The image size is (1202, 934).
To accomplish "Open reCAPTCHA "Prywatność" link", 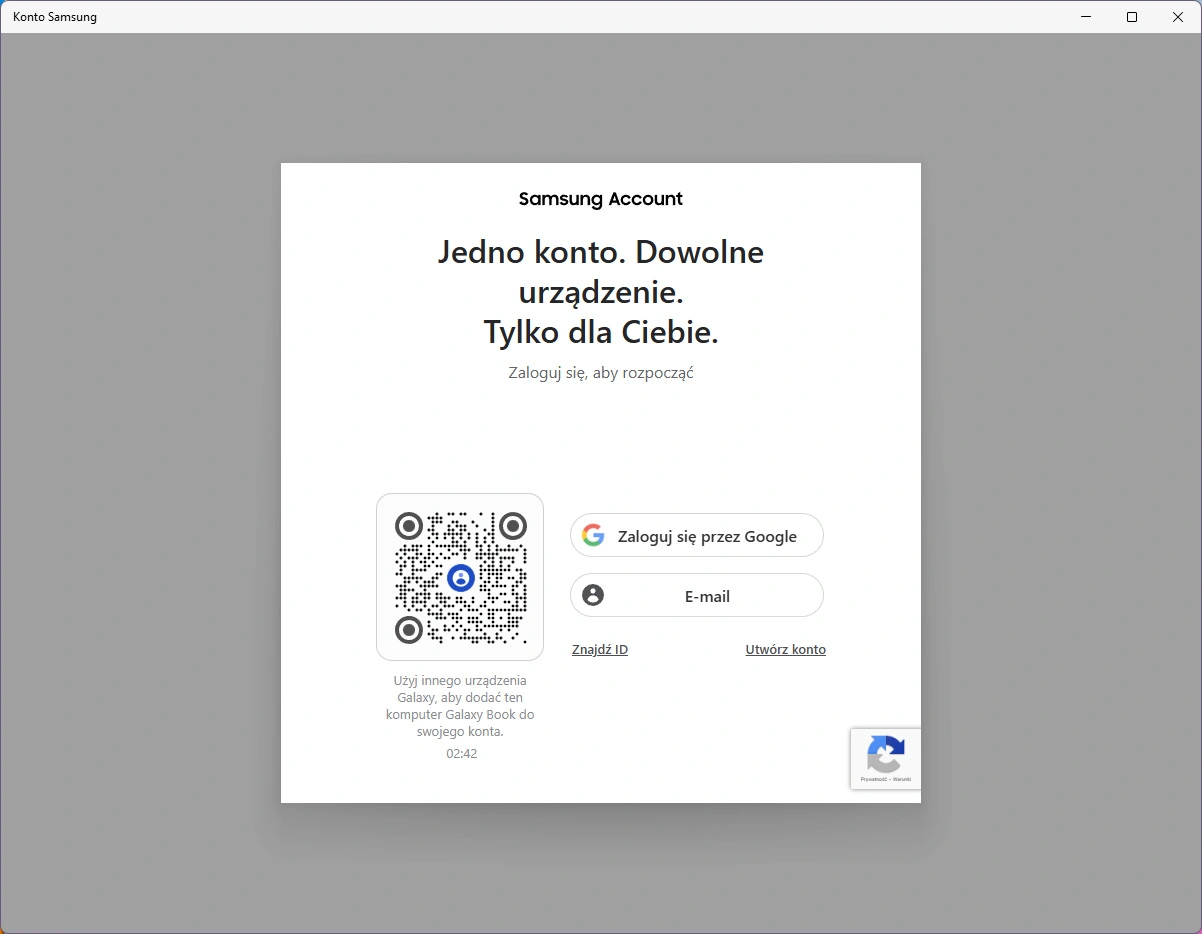I will pos(873,779).
